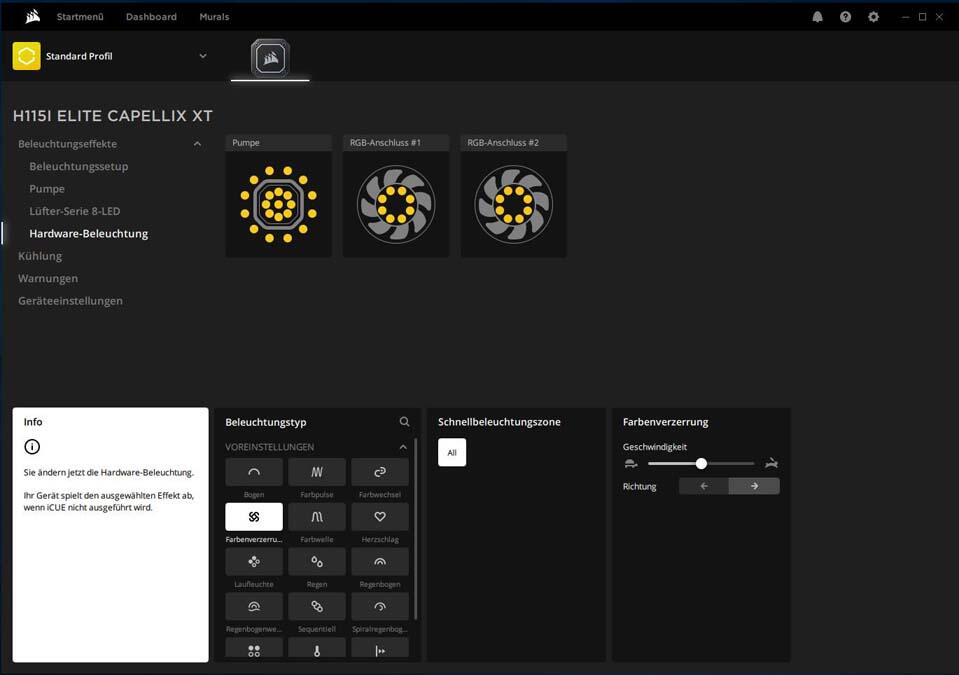
Task: Click the Beleuchtungstyp panel heading
Action: pos(265,422)
